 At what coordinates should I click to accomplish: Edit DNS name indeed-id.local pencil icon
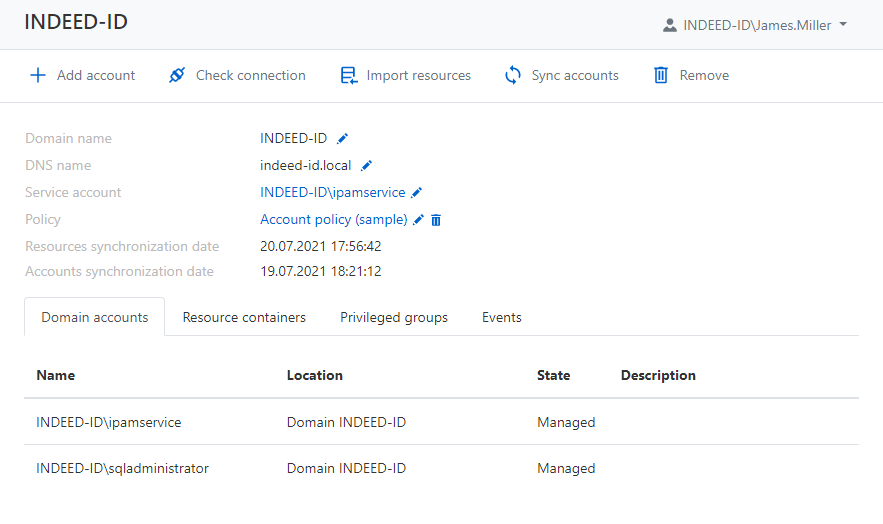point(366,165)
